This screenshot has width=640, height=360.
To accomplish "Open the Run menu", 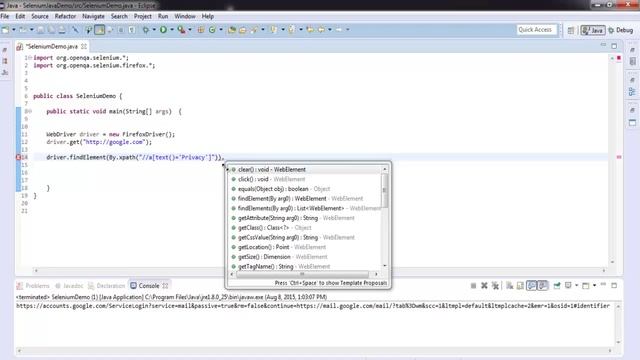I will [163, 16].
